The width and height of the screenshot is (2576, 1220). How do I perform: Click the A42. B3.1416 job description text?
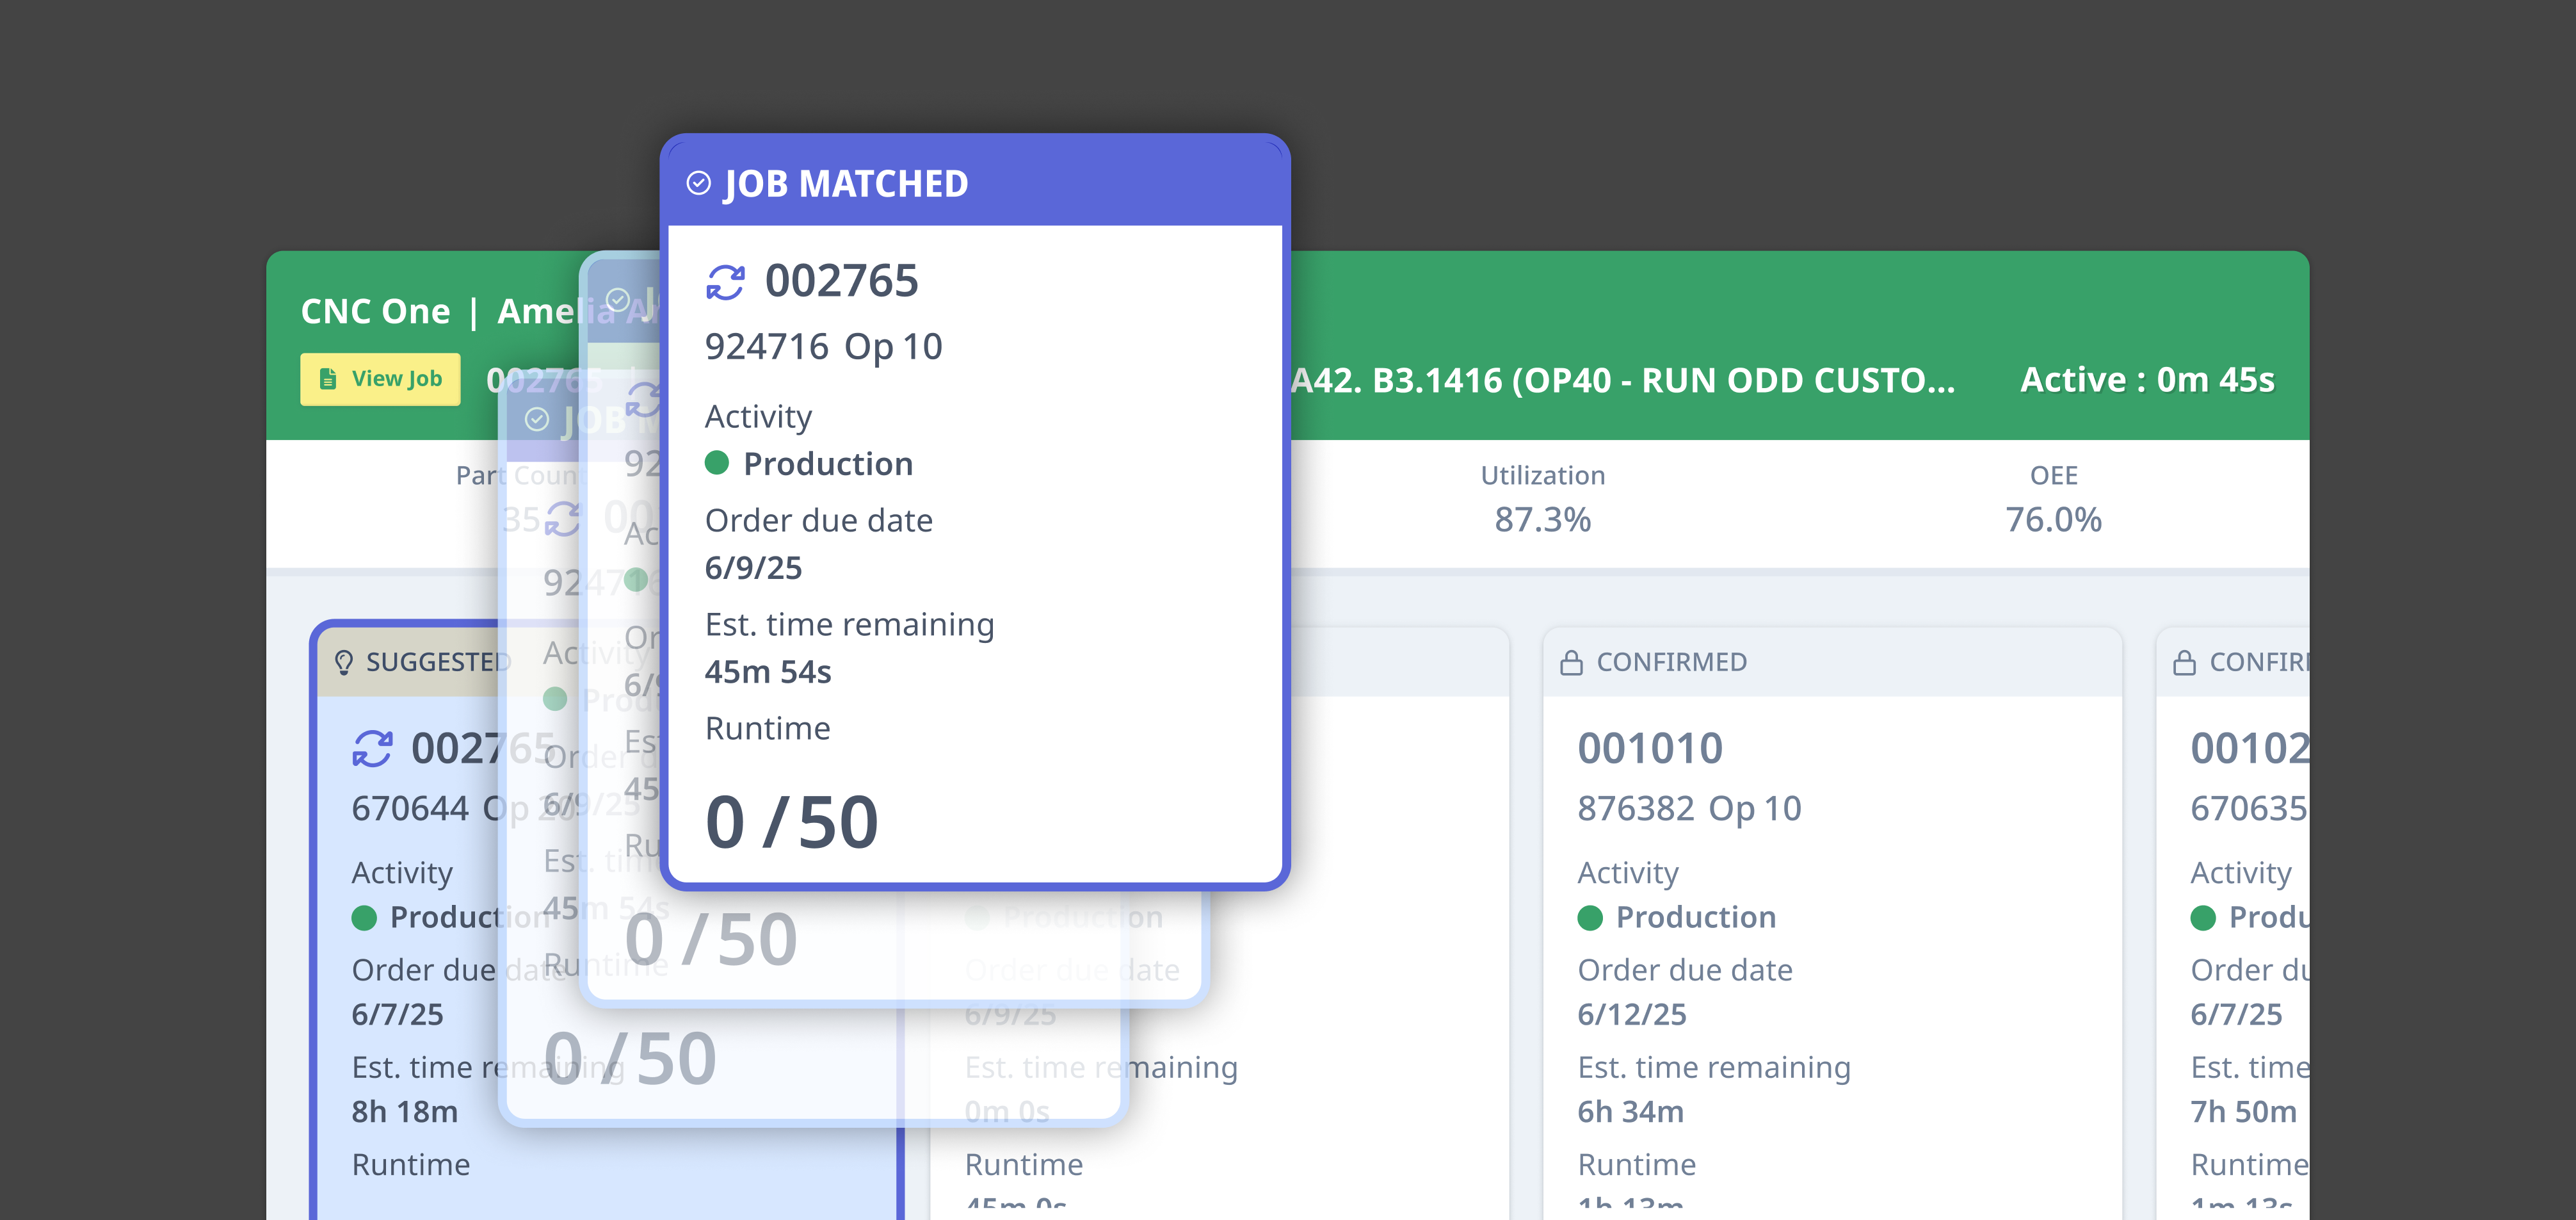[1622, 380]
